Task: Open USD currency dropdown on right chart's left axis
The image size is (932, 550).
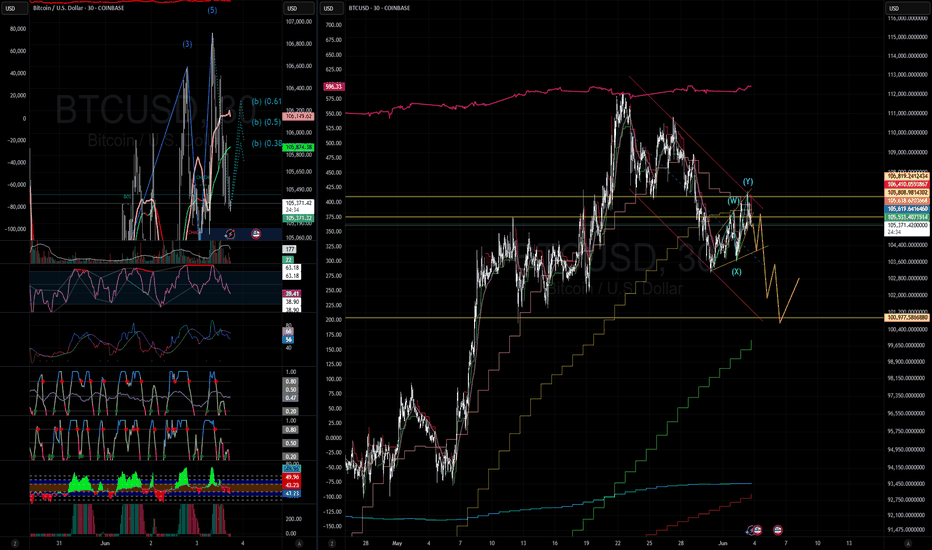Action: pyautogui.click(x=331, y=8)
